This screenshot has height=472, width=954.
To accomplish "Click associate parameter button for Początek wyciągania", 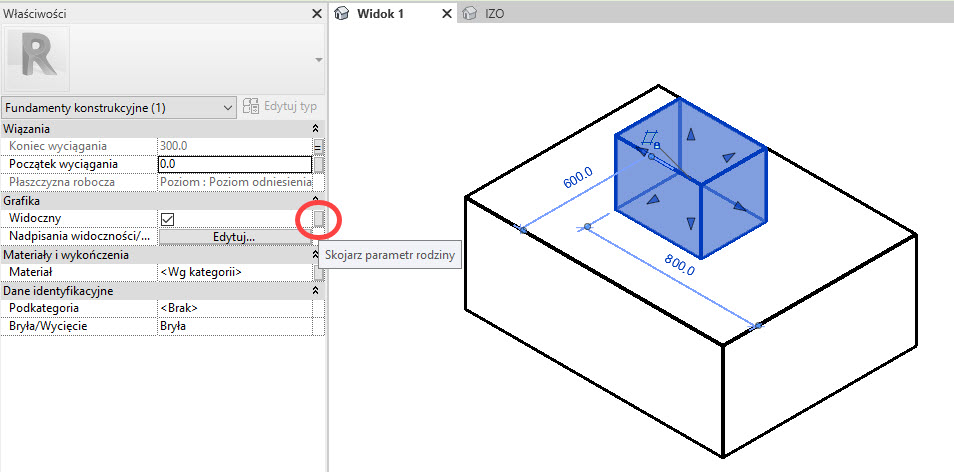I will pyautogui.click(x=318, y=164).
